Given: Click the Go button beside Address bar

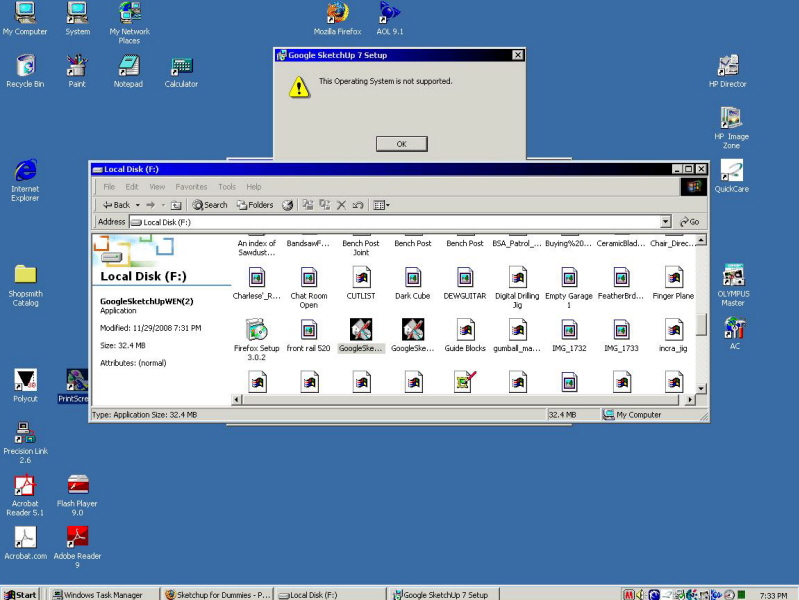Looking at the screenshot, I should point(690,222).
